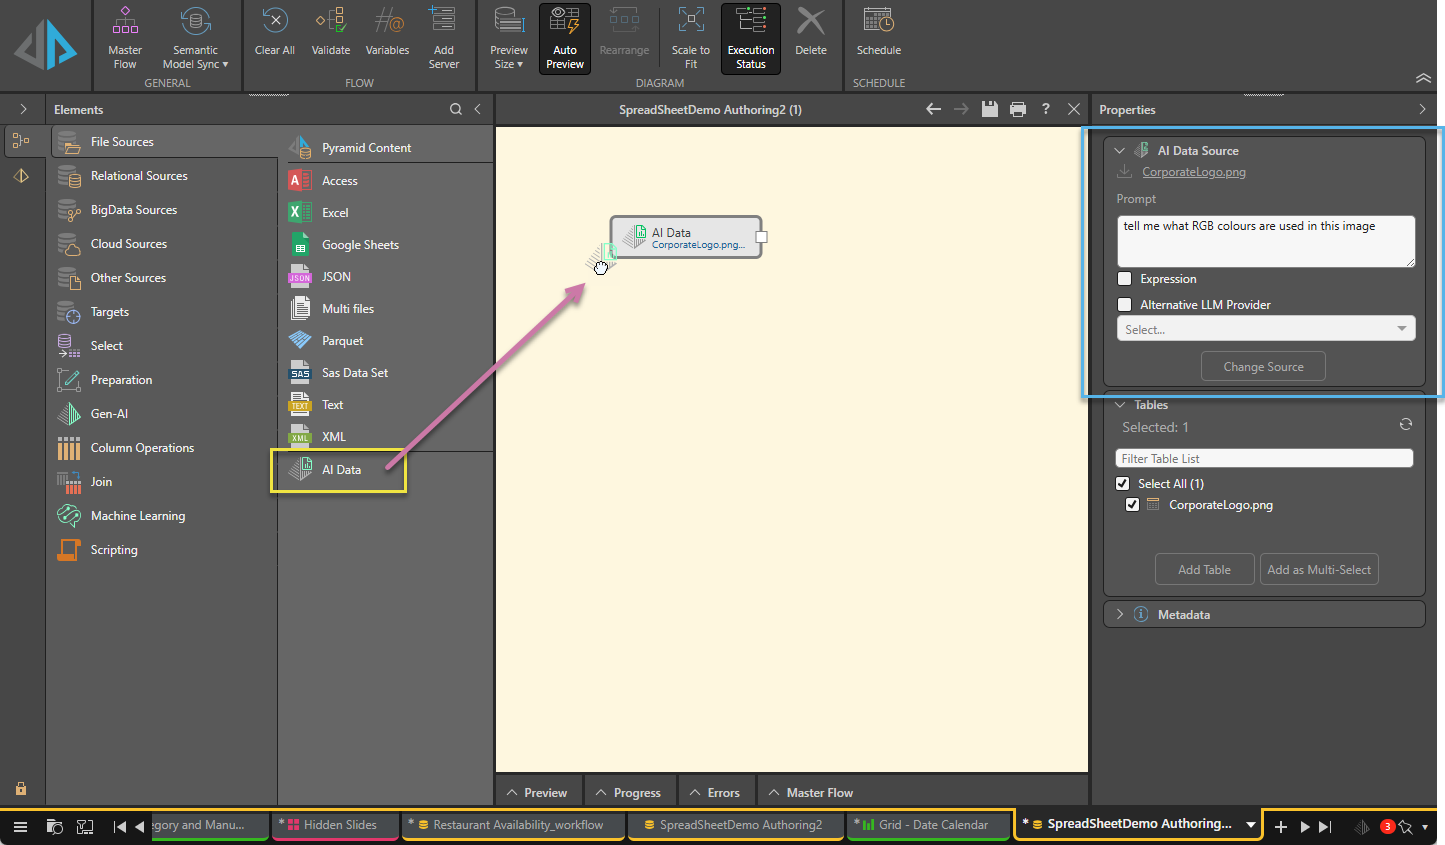Open the Errors panel tab
The image size is (1445, 845).
pos(714,793)
